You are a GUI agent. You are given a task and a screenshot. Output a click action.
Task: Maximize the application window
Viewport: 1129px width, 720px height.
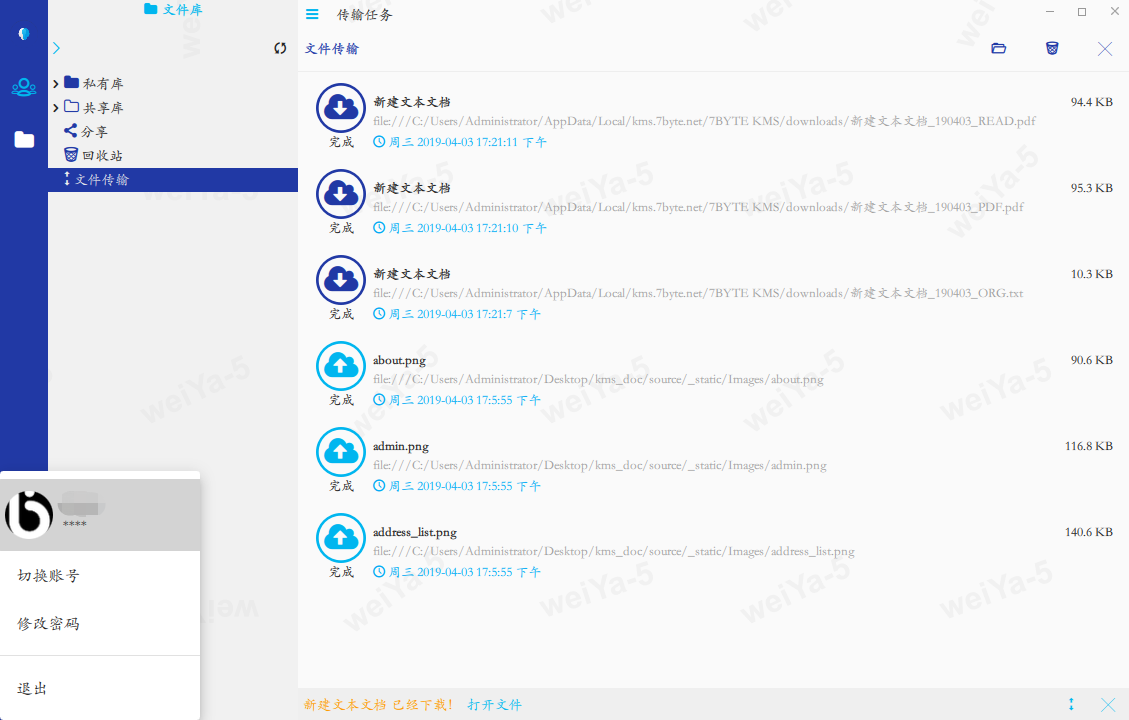pos(1081,12)
